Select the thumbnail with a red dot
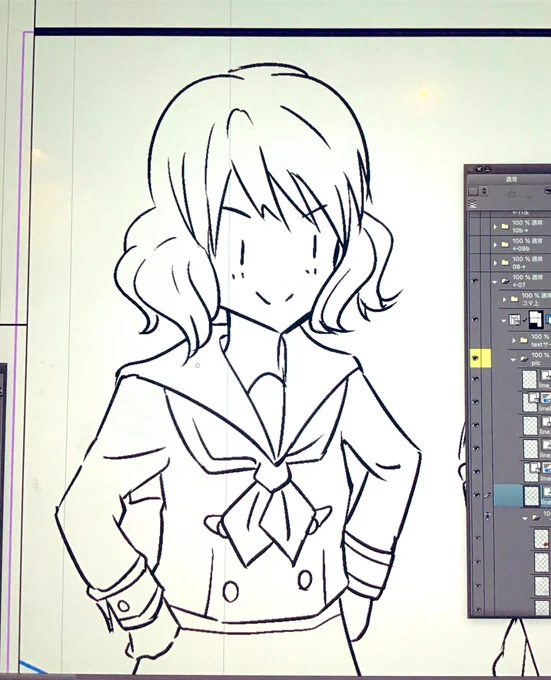 point(542,539)
